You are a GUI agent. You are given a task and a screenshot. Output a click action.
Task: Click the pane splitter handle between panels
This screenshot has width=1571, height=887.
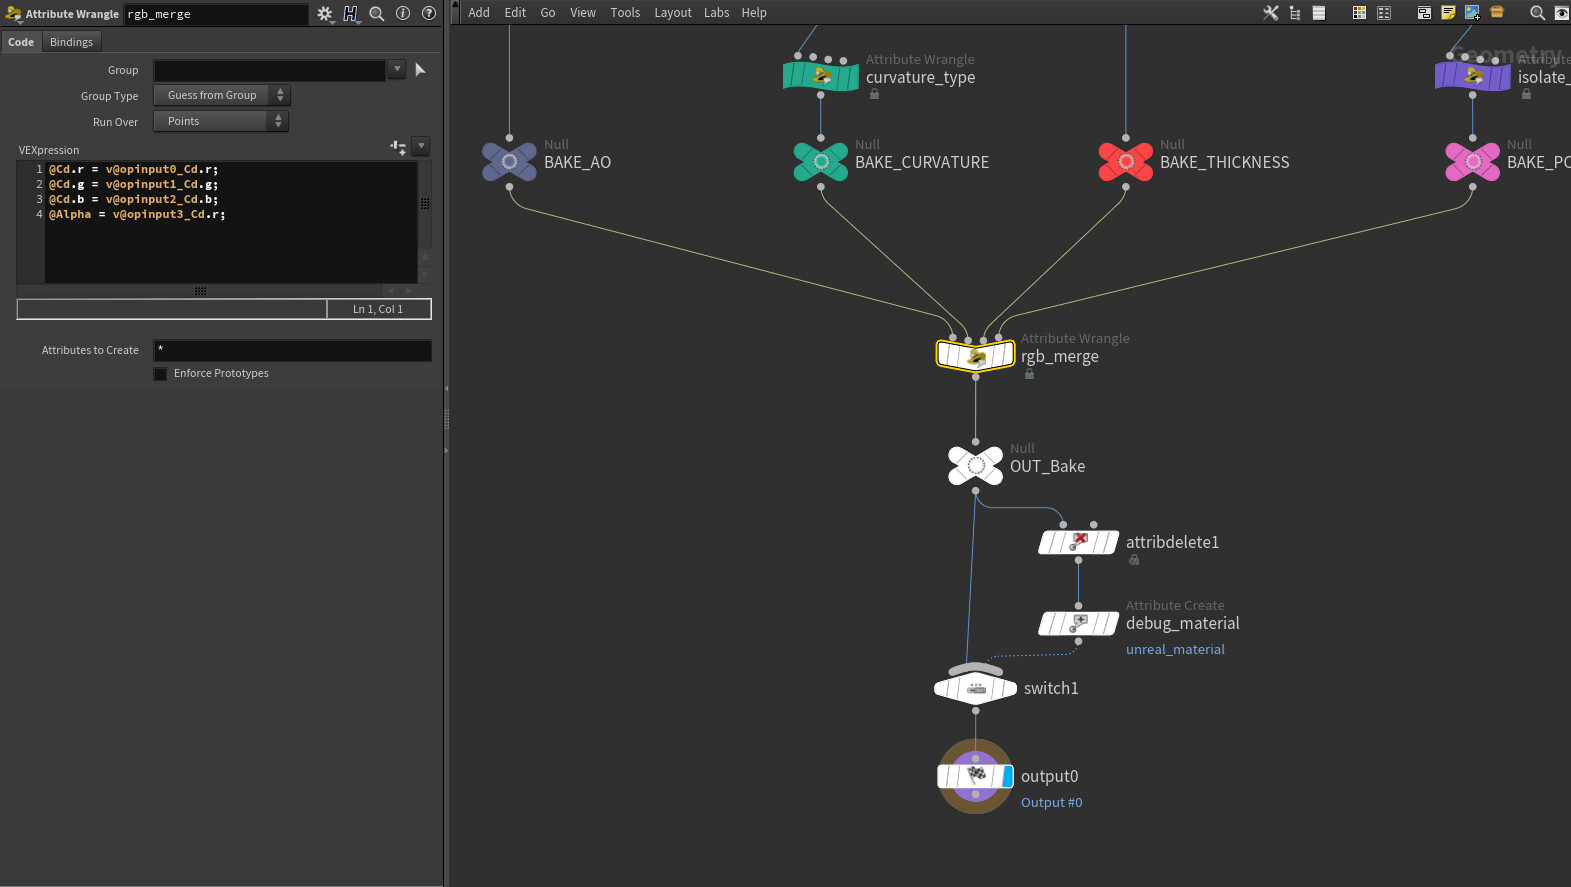pyautogui.click(x=446, y=420)
